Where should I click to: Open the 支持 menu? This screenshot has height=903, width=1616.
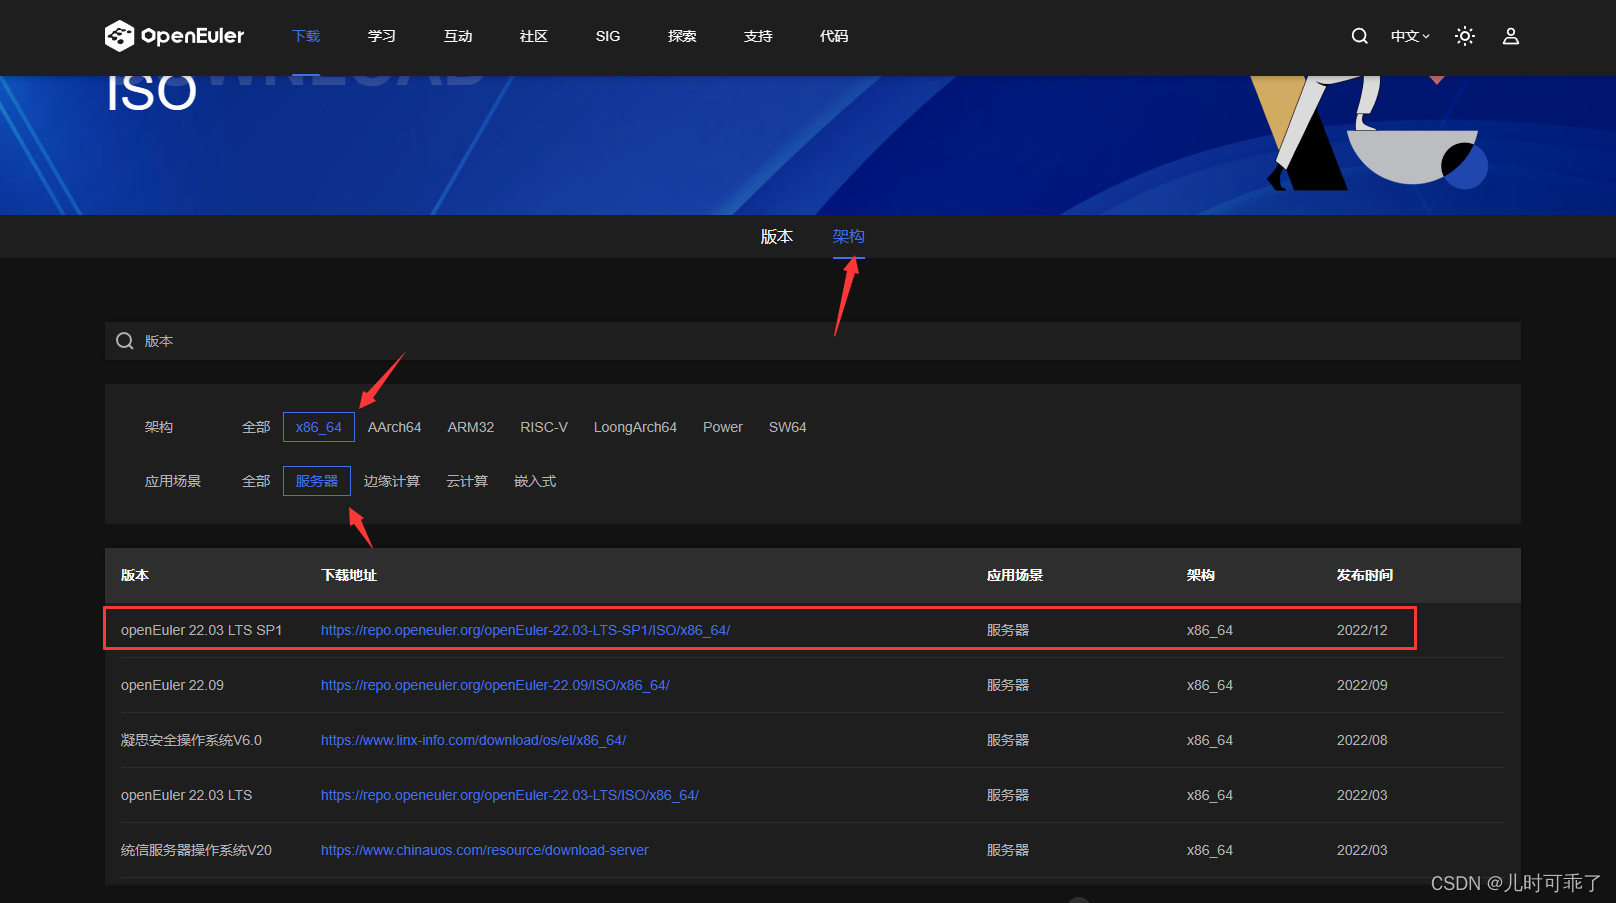pos(758,36)
